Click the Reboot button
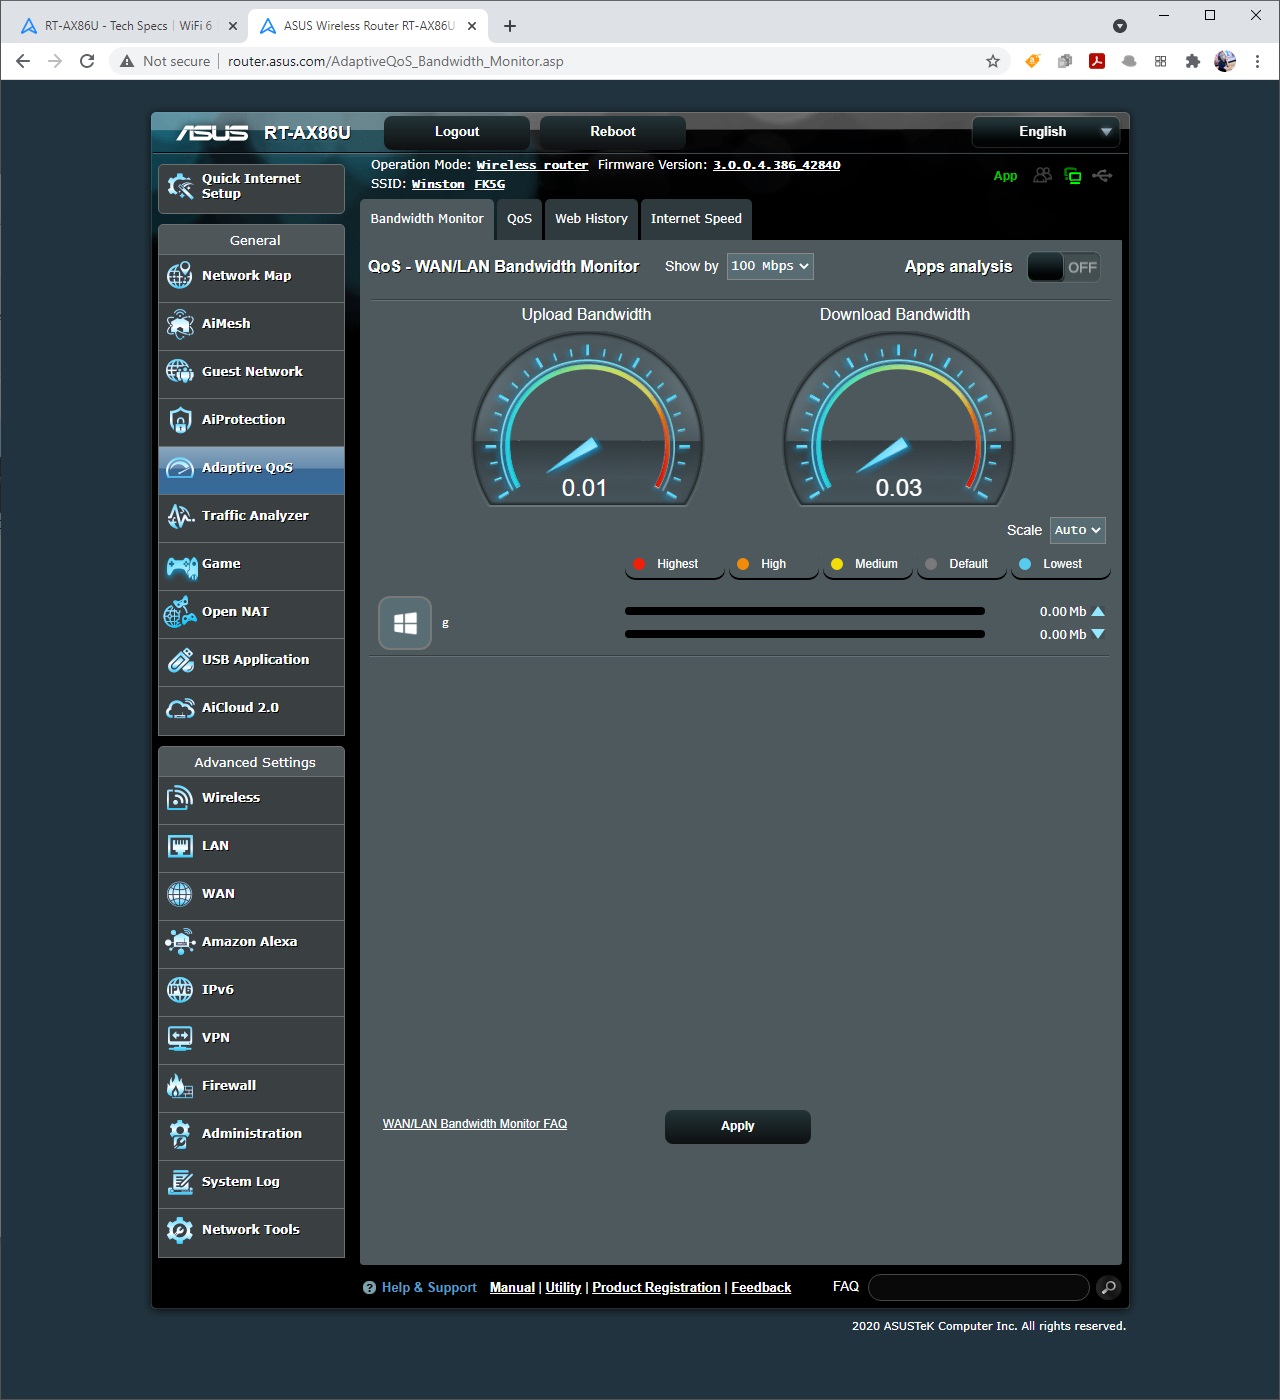1280x1400 pixels. click(612, 132)
